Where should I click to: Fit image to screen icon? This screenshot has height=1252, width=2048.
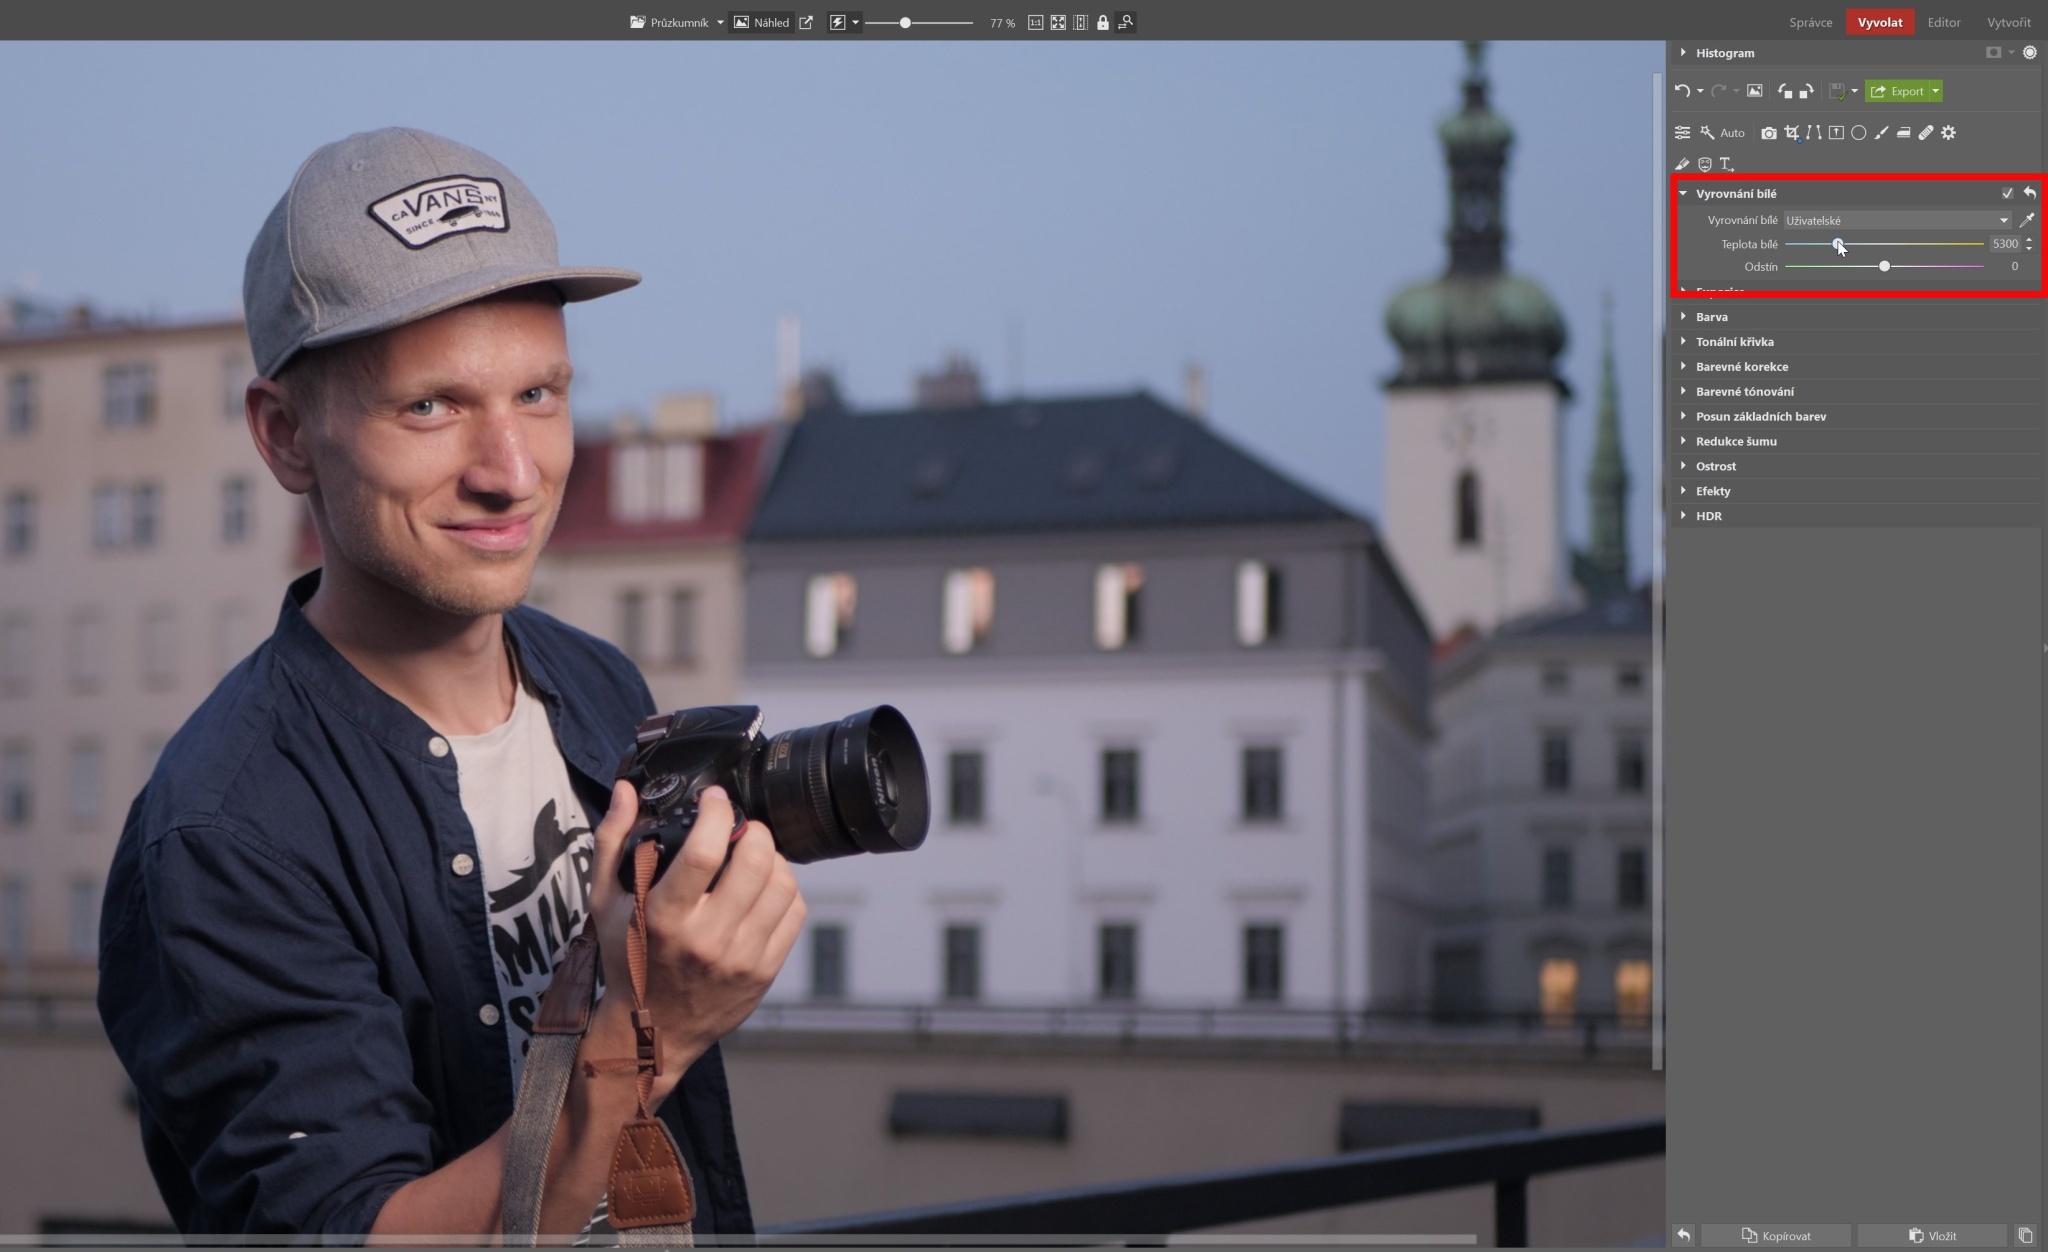click(1058, 22)
